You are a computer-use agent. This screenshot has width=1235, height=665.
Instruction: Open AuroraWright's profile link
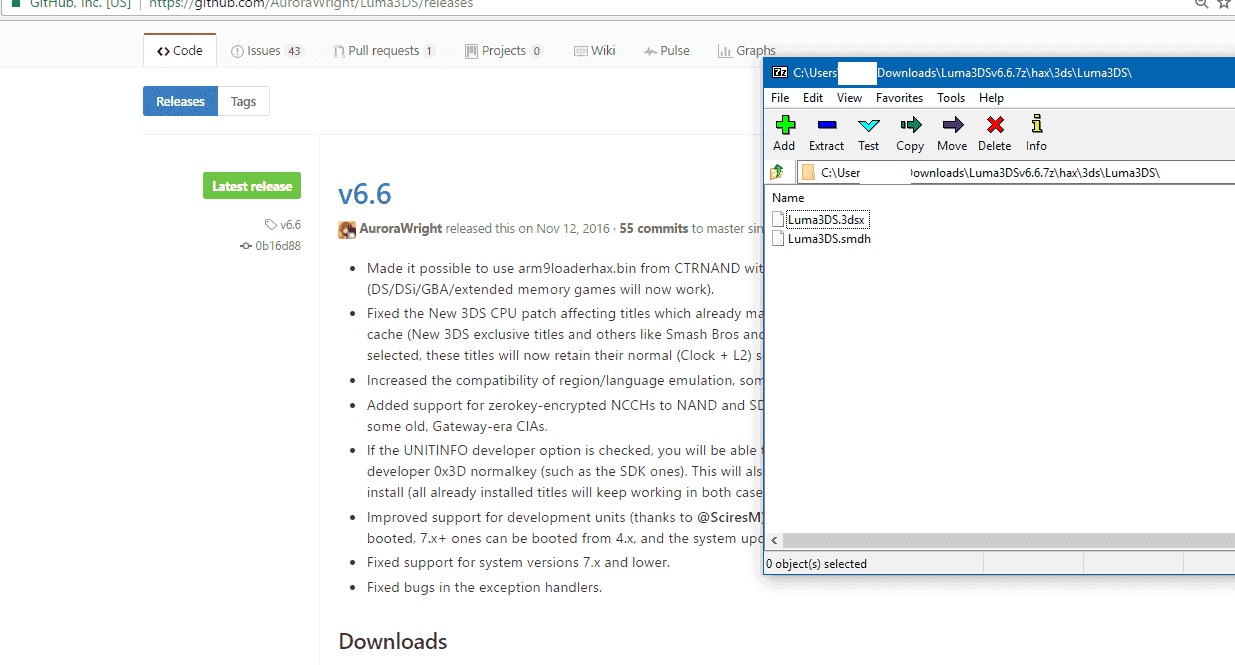click(x=400, y=228)
